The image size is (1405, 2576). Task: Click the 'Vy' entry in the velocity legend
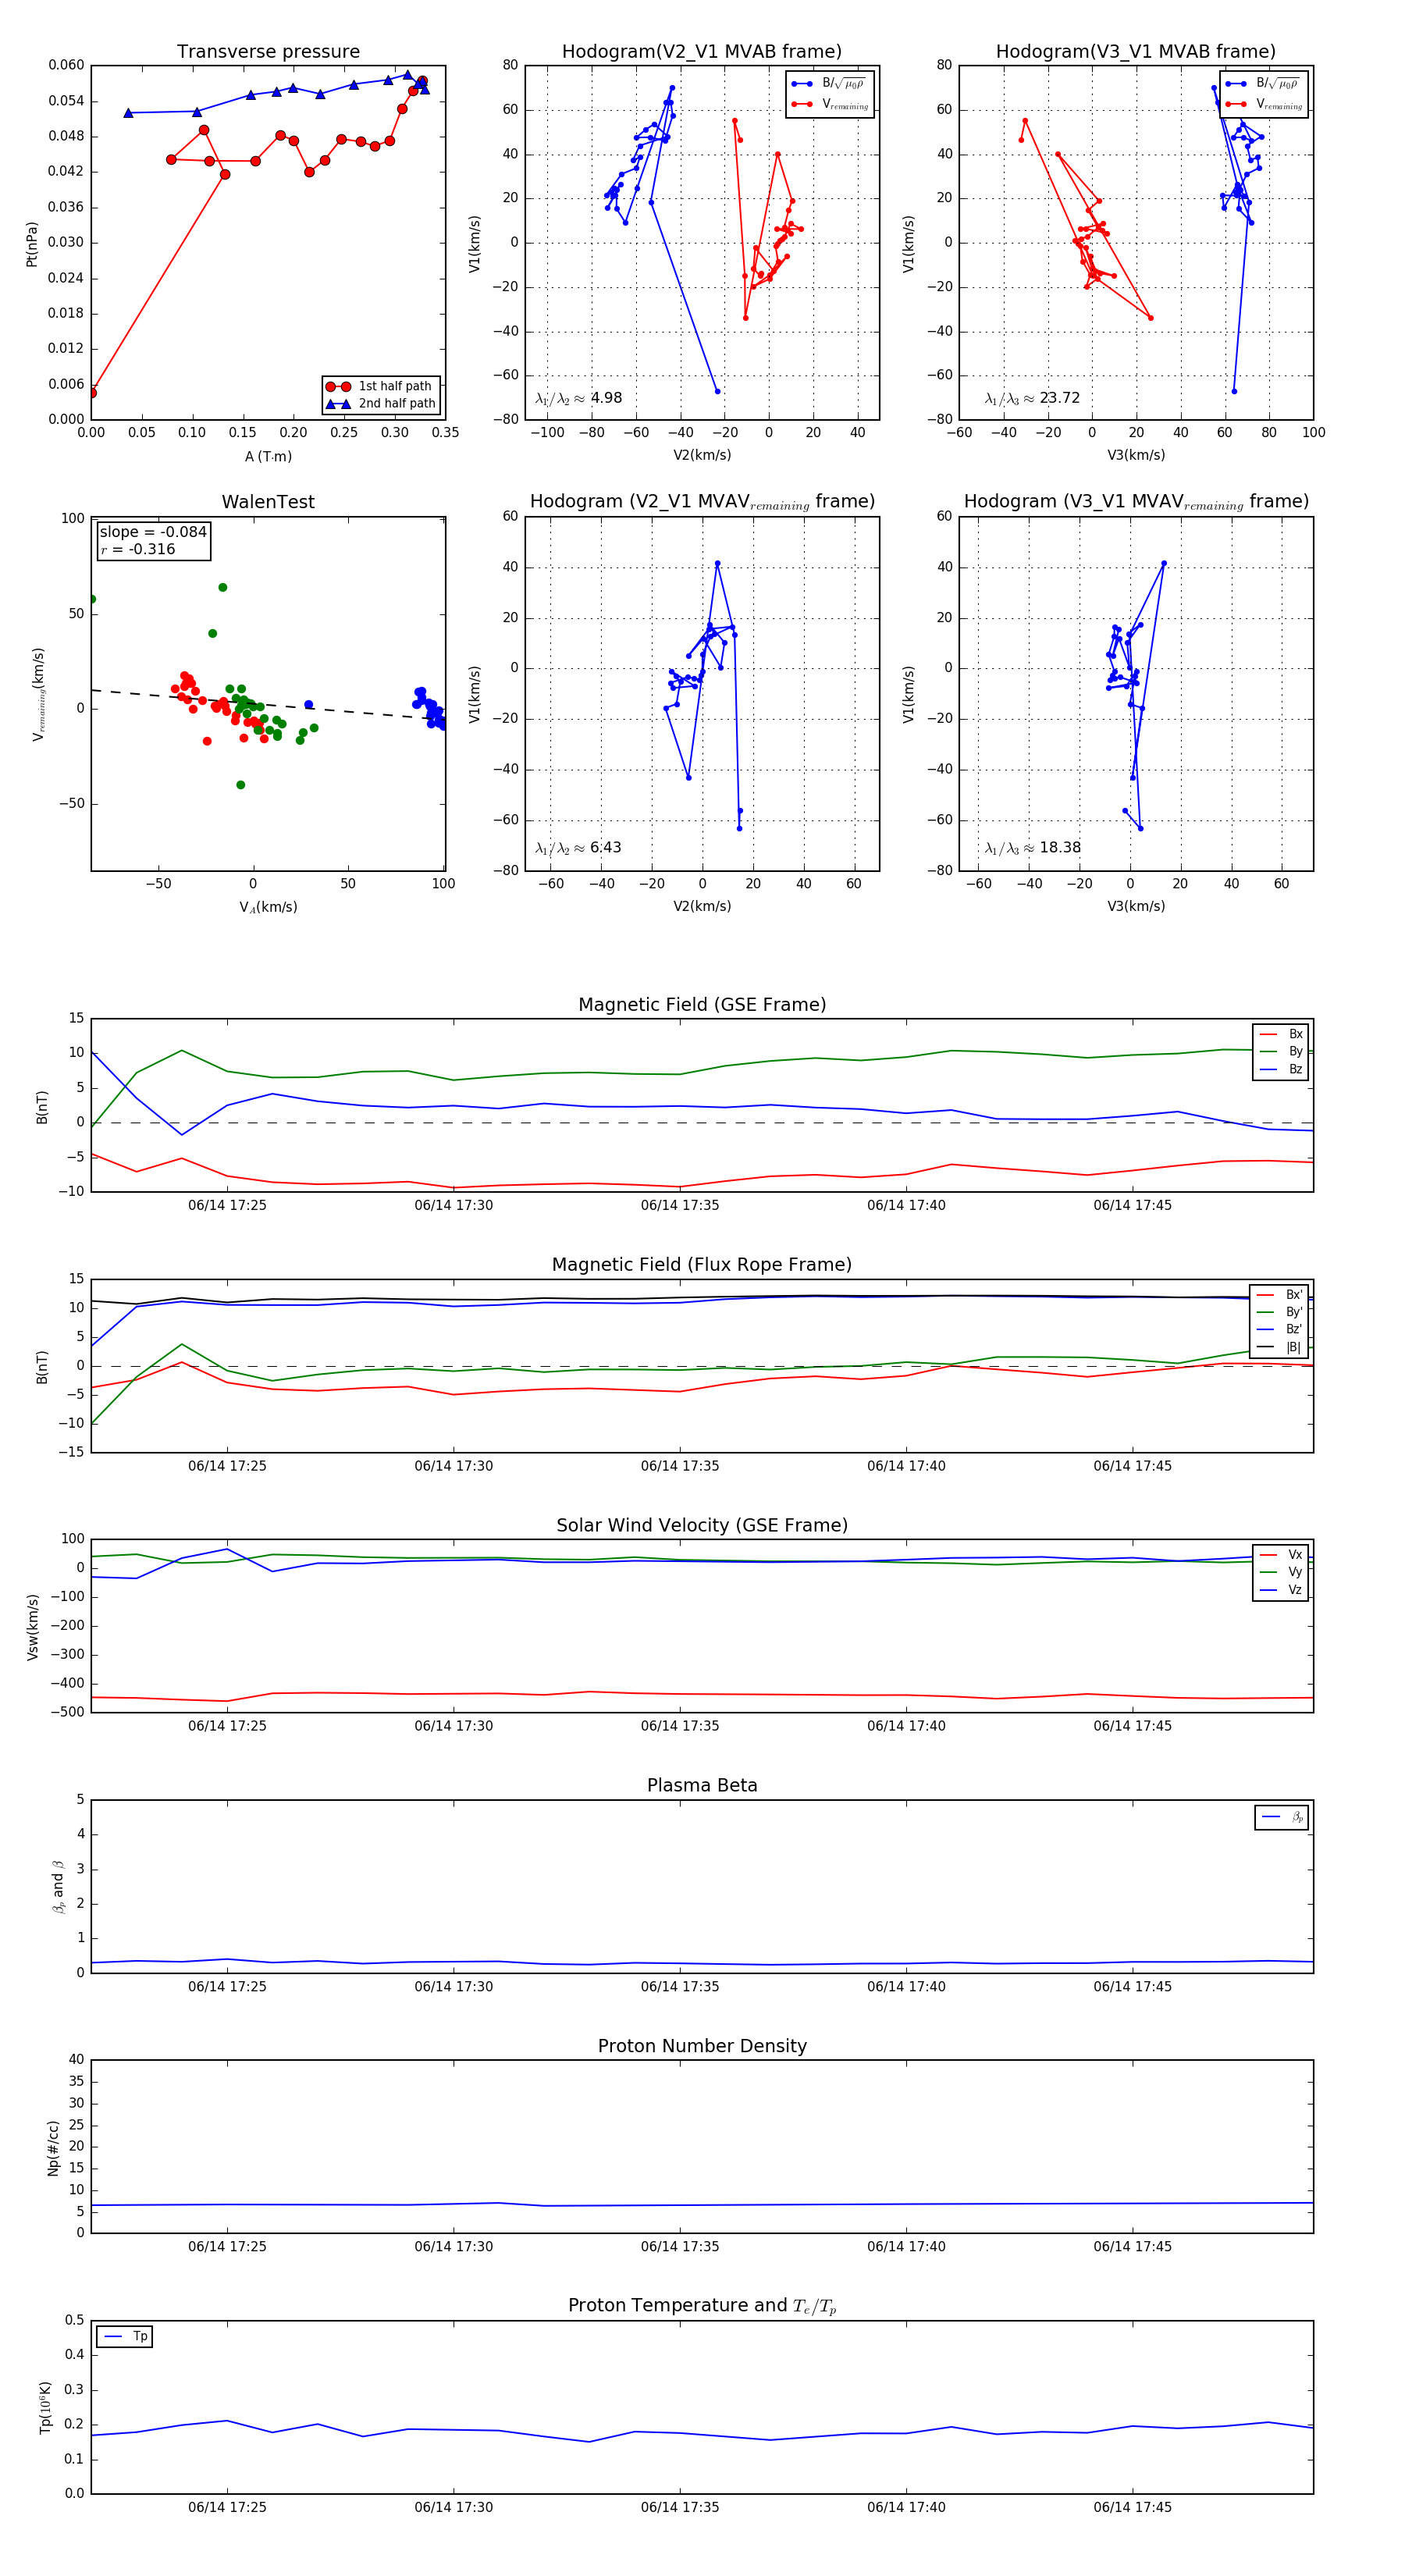point(1281,1573)
